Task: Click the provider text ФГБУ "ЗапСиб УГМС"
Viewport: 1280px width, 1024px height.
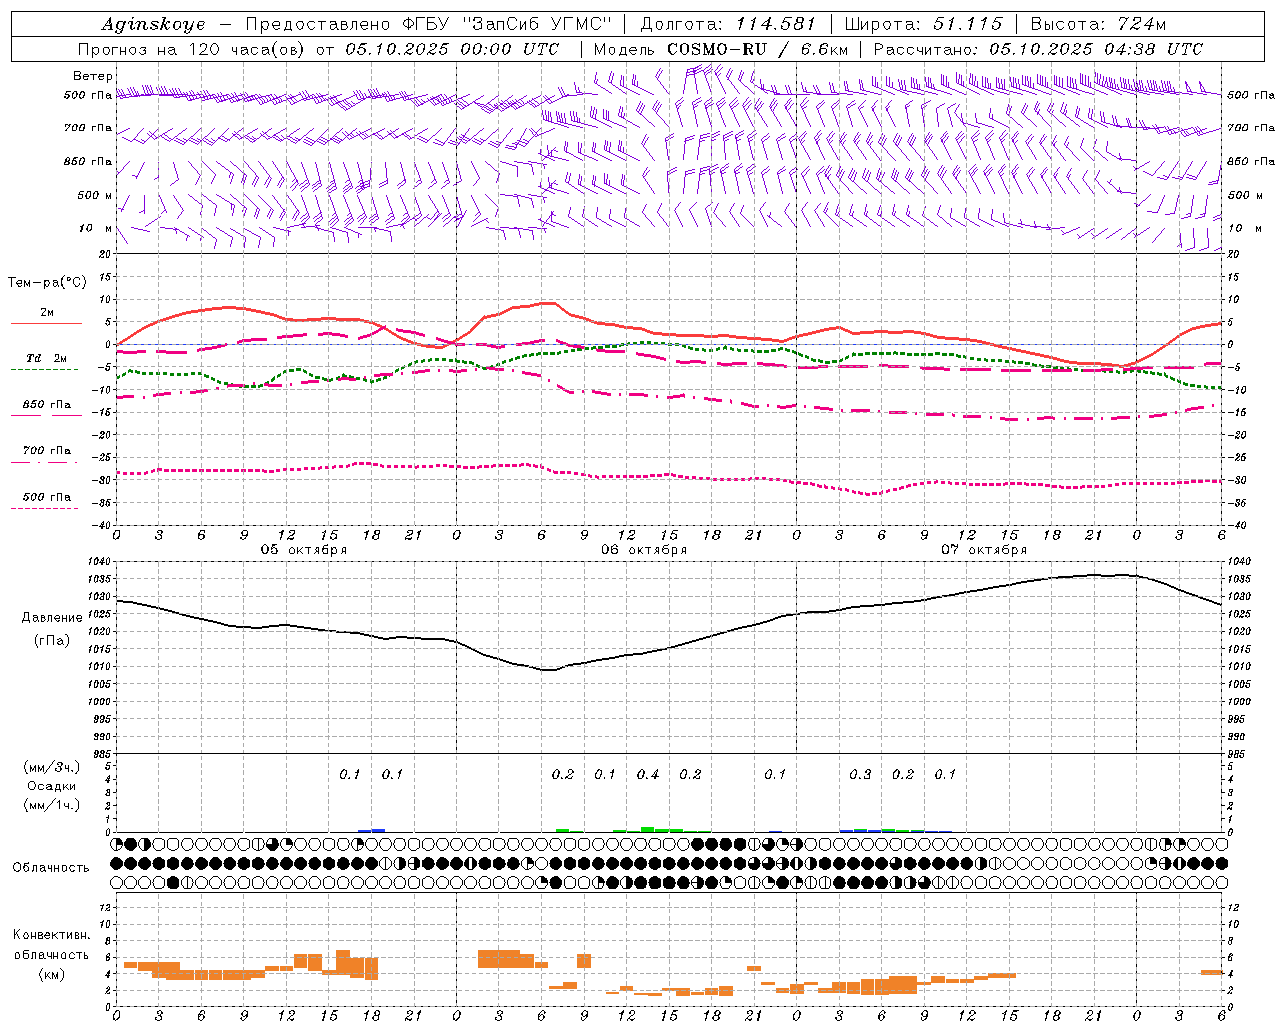Action: 510,24
